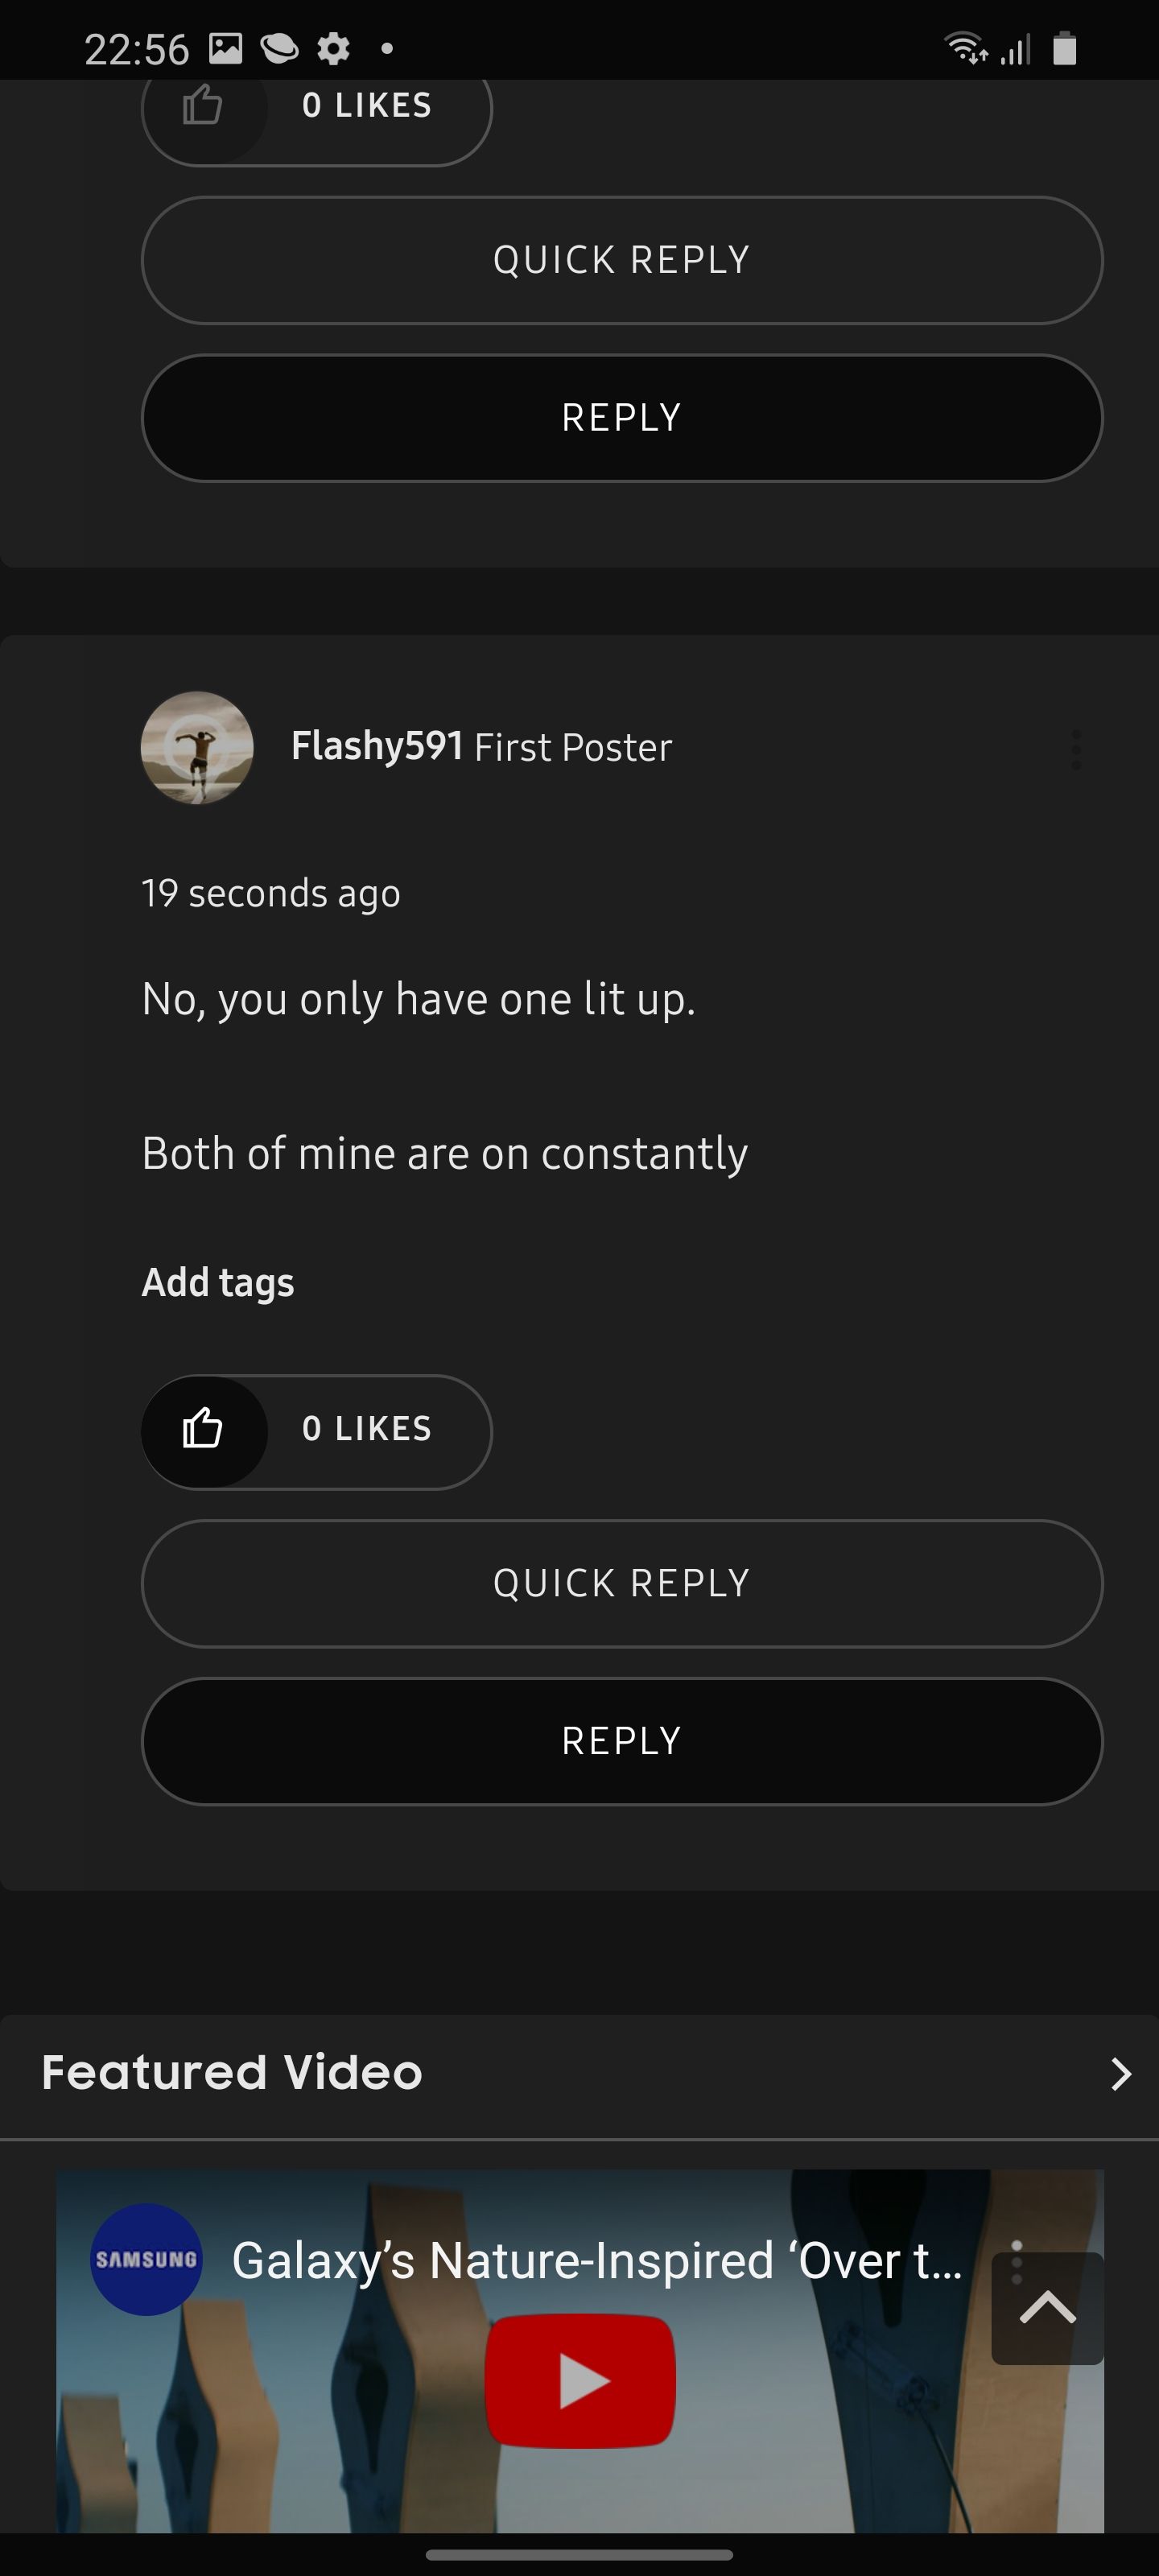Open the video title Galaxy's Nature-Inspired
This screenshot has width=1159, height=2576.
[x=597, y=2261]
